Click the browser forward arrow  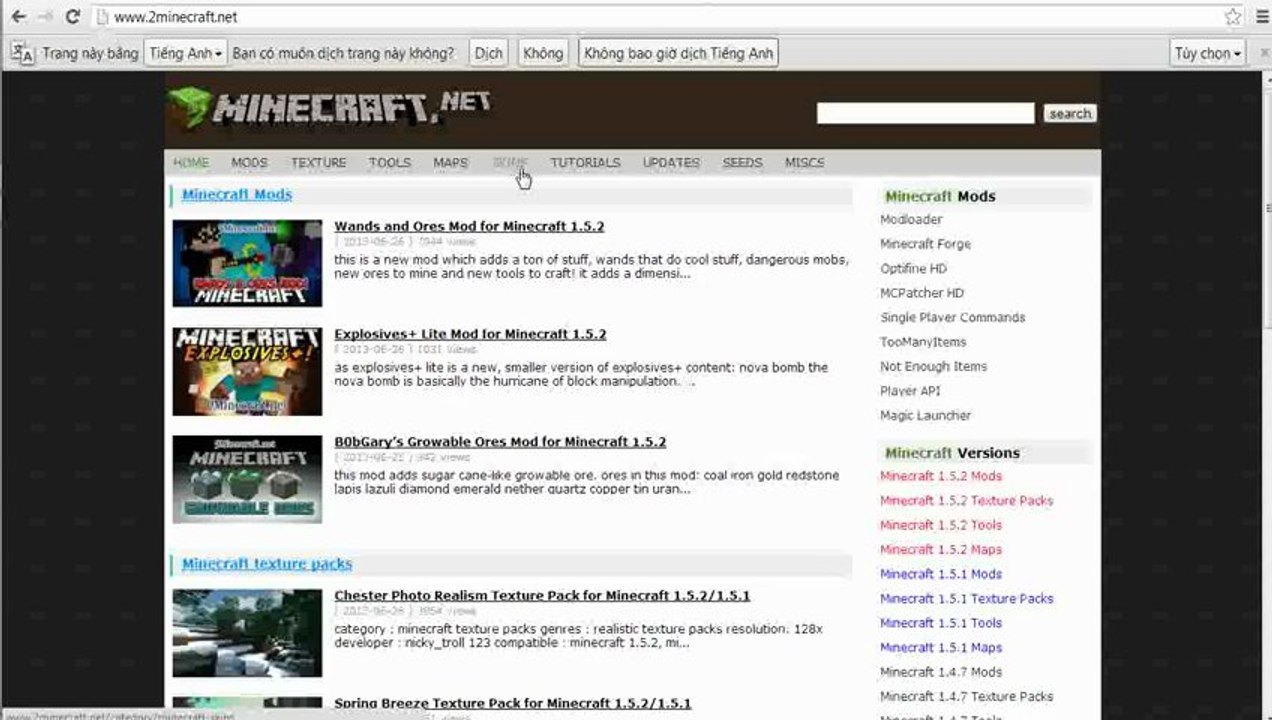45,17
